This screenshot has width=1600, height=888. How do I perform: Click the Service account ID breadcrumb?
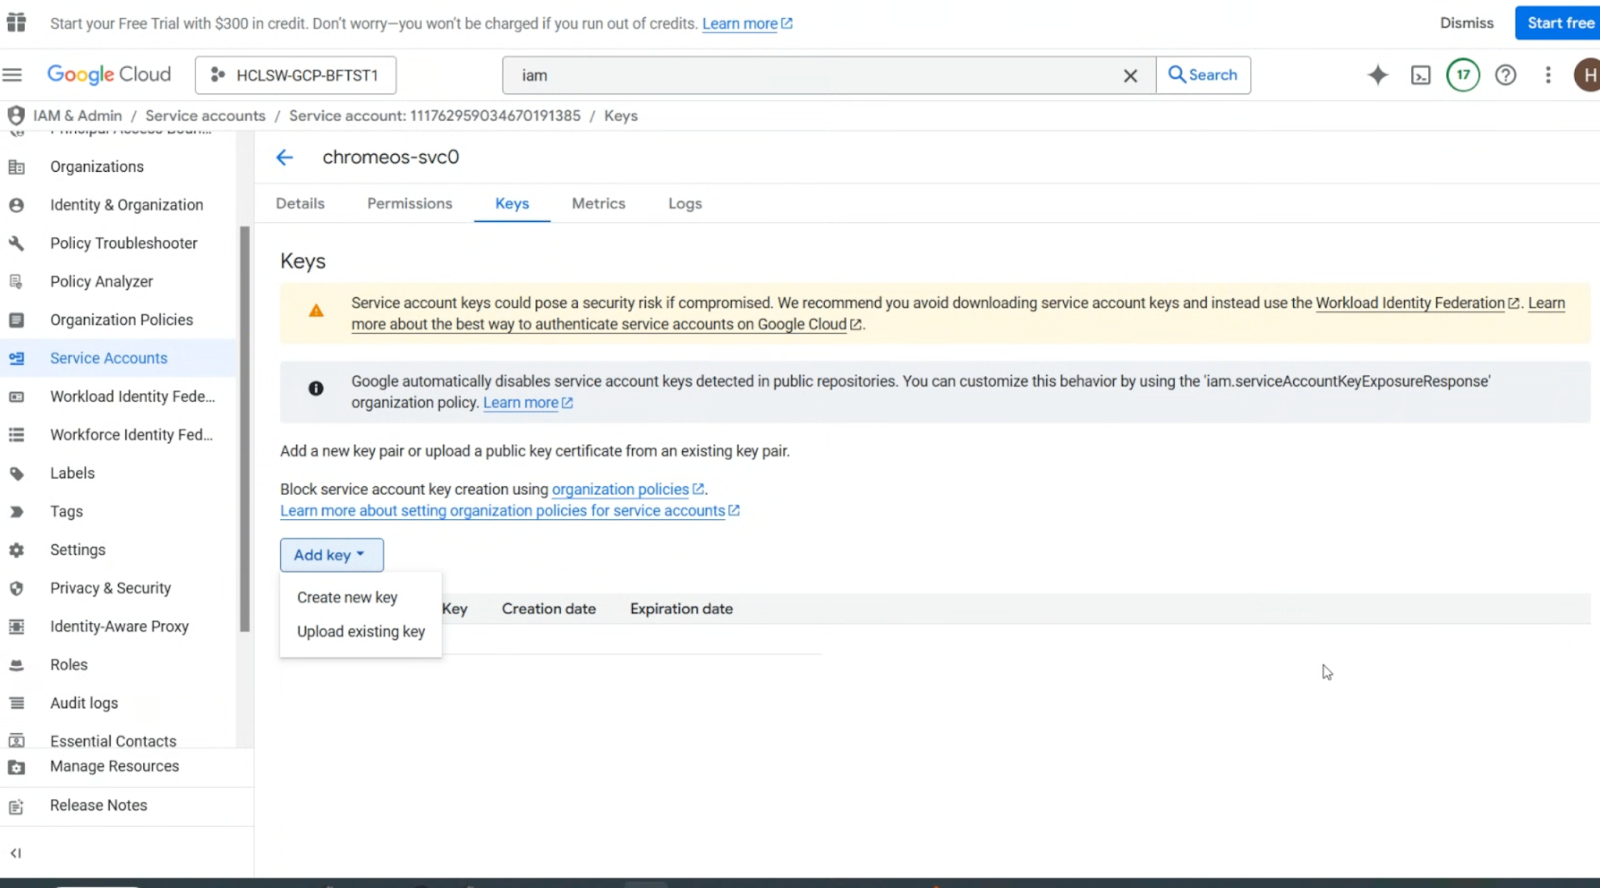click(x=435, y=116)
